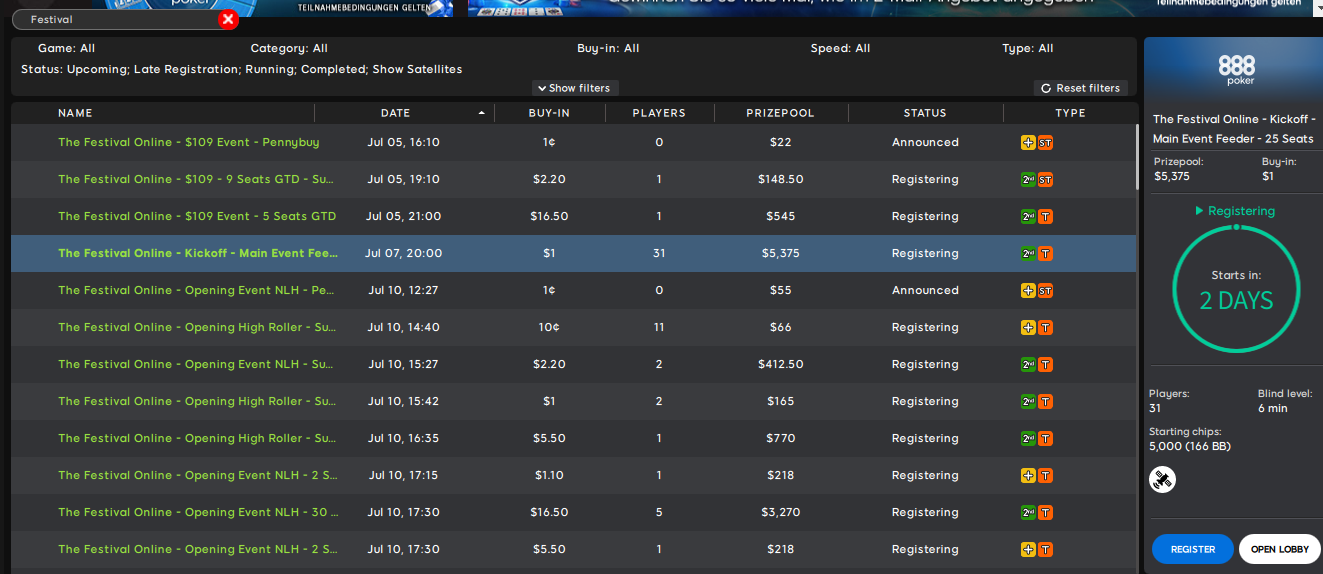The width and height of the screenshot is (1323, 574).
Task: Sort by the PRIZEPOOL column header
Action: click(x=780, y=113)
